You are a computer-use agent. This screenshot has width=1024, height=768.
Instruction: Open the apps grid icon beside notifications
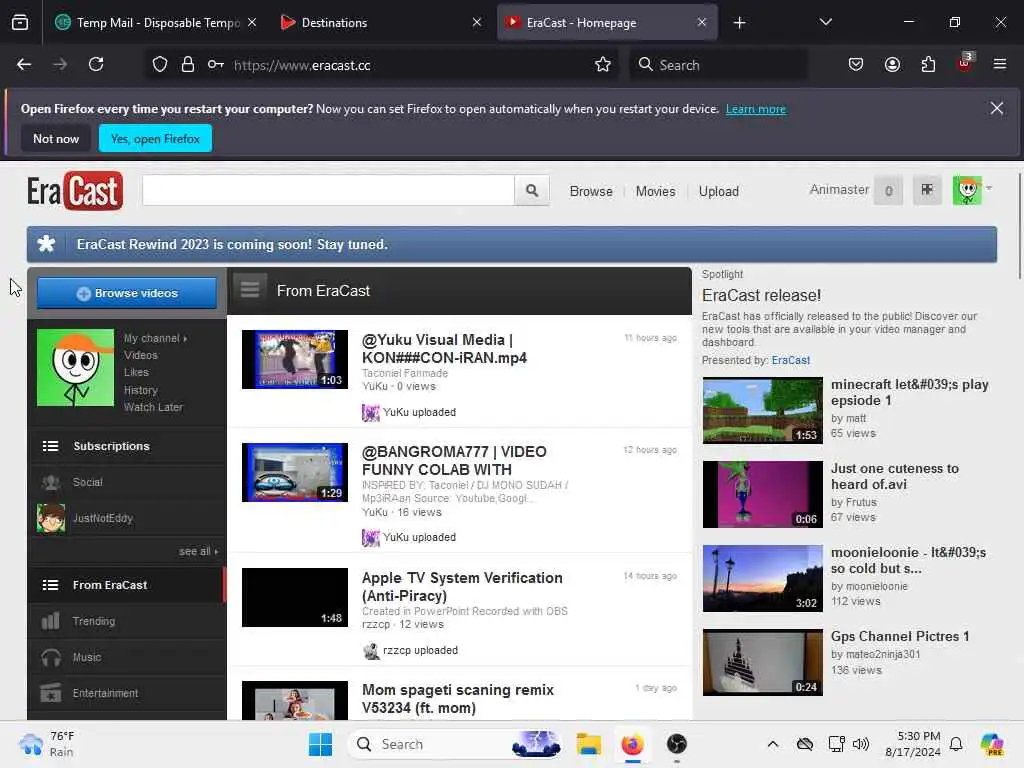click(927, 190)
